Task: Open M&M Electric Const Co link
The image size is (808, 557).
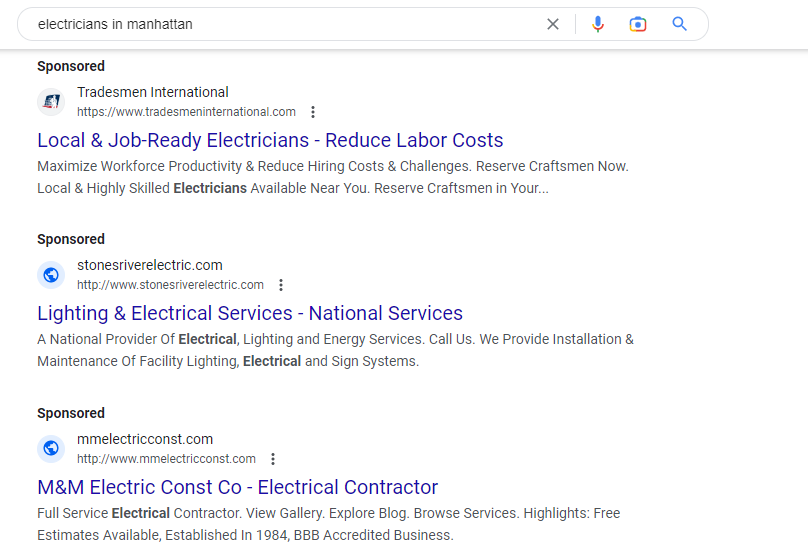Action: coord(238,487)
